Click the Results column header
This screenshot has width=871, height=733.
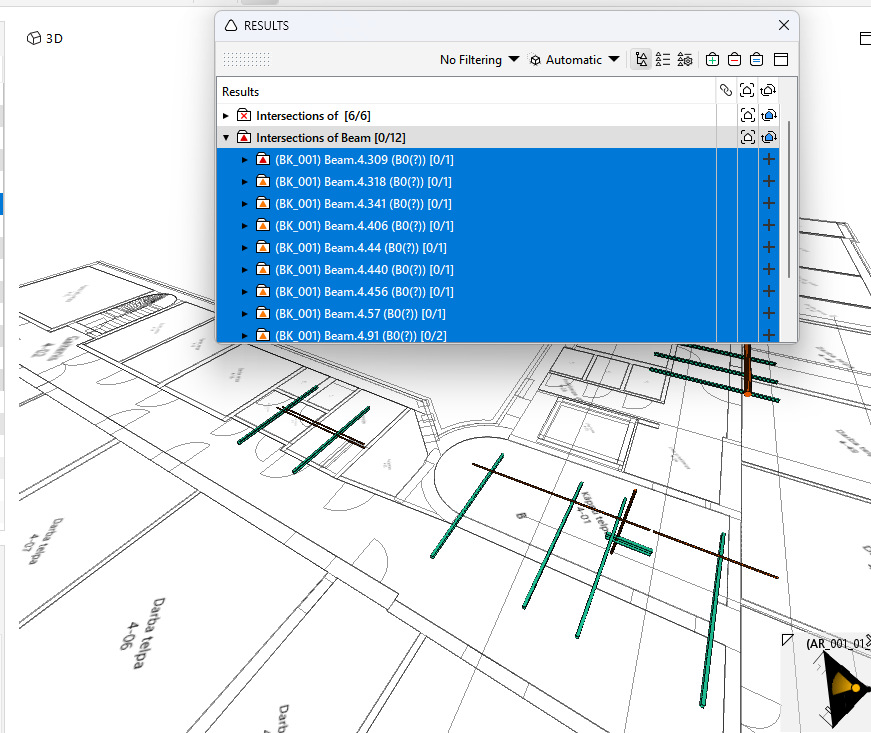click(x=466, y=91)
